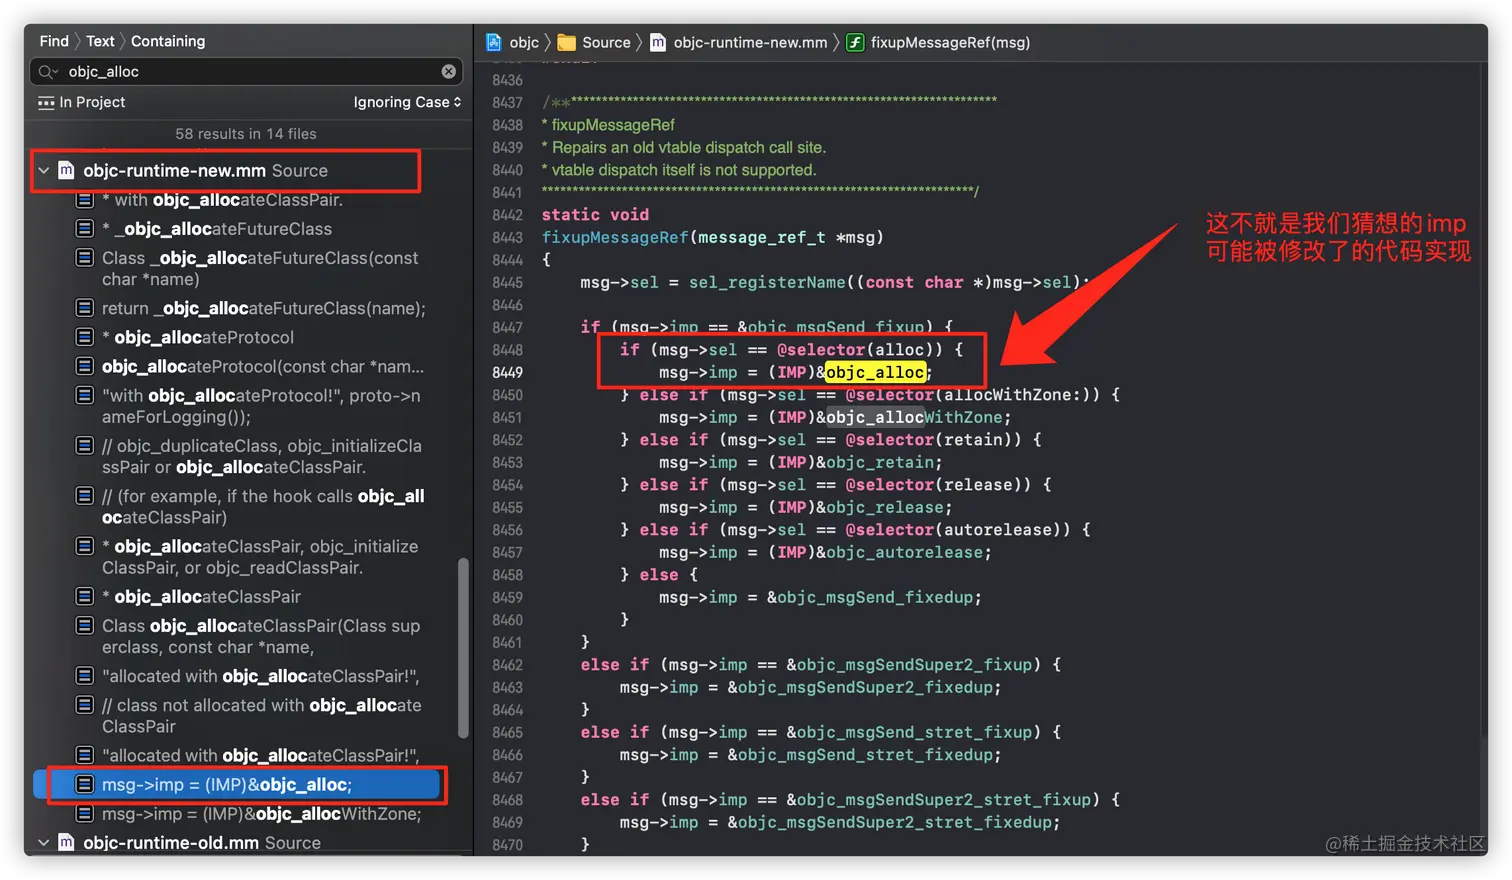
Task: Click result icon for 'with objc_allocateProtocol!'
Action: [x=85, y=395]
